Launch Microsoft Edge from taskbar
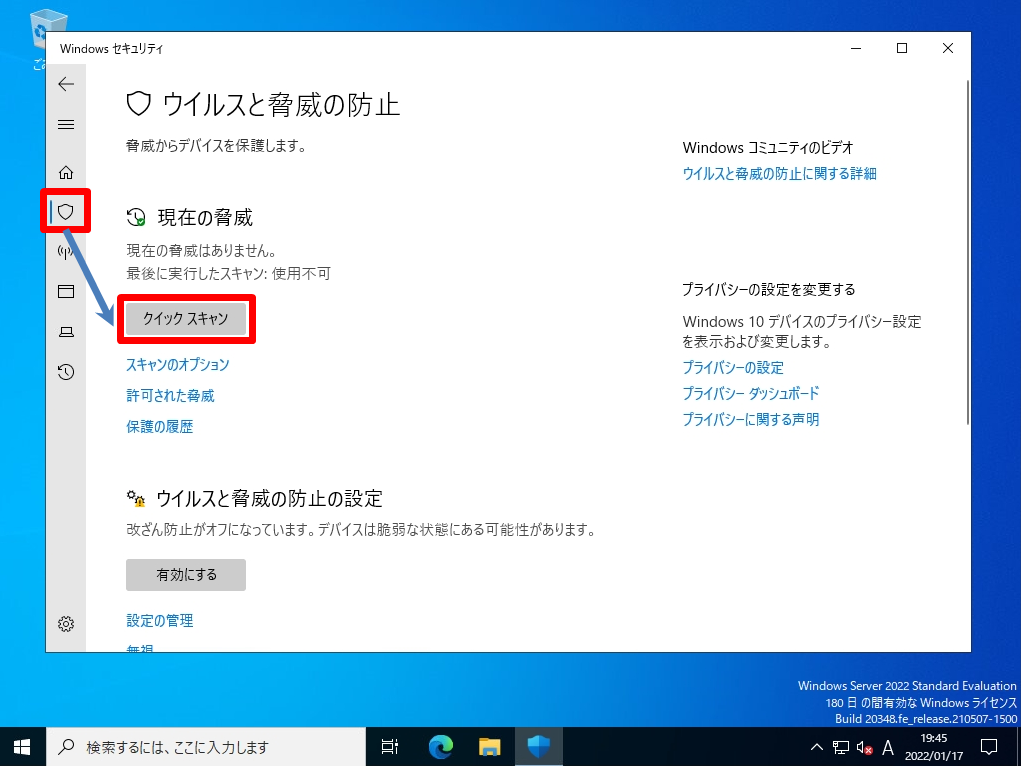 pyautogui.click(x=440, y=746)
